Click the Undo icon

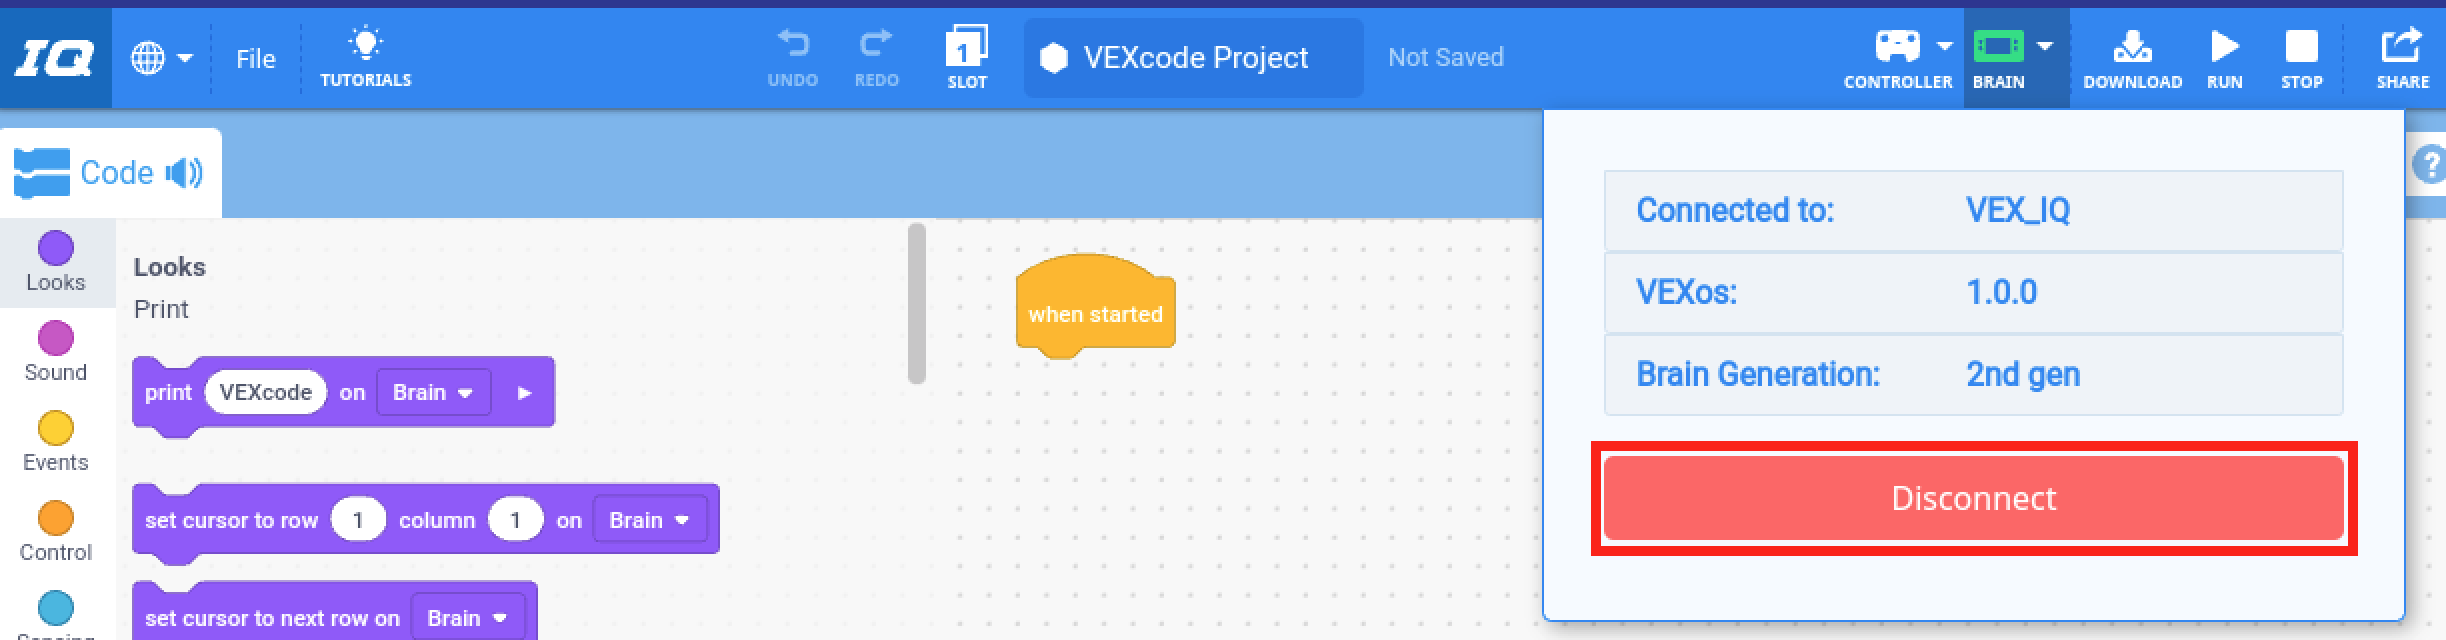point(793,45)
